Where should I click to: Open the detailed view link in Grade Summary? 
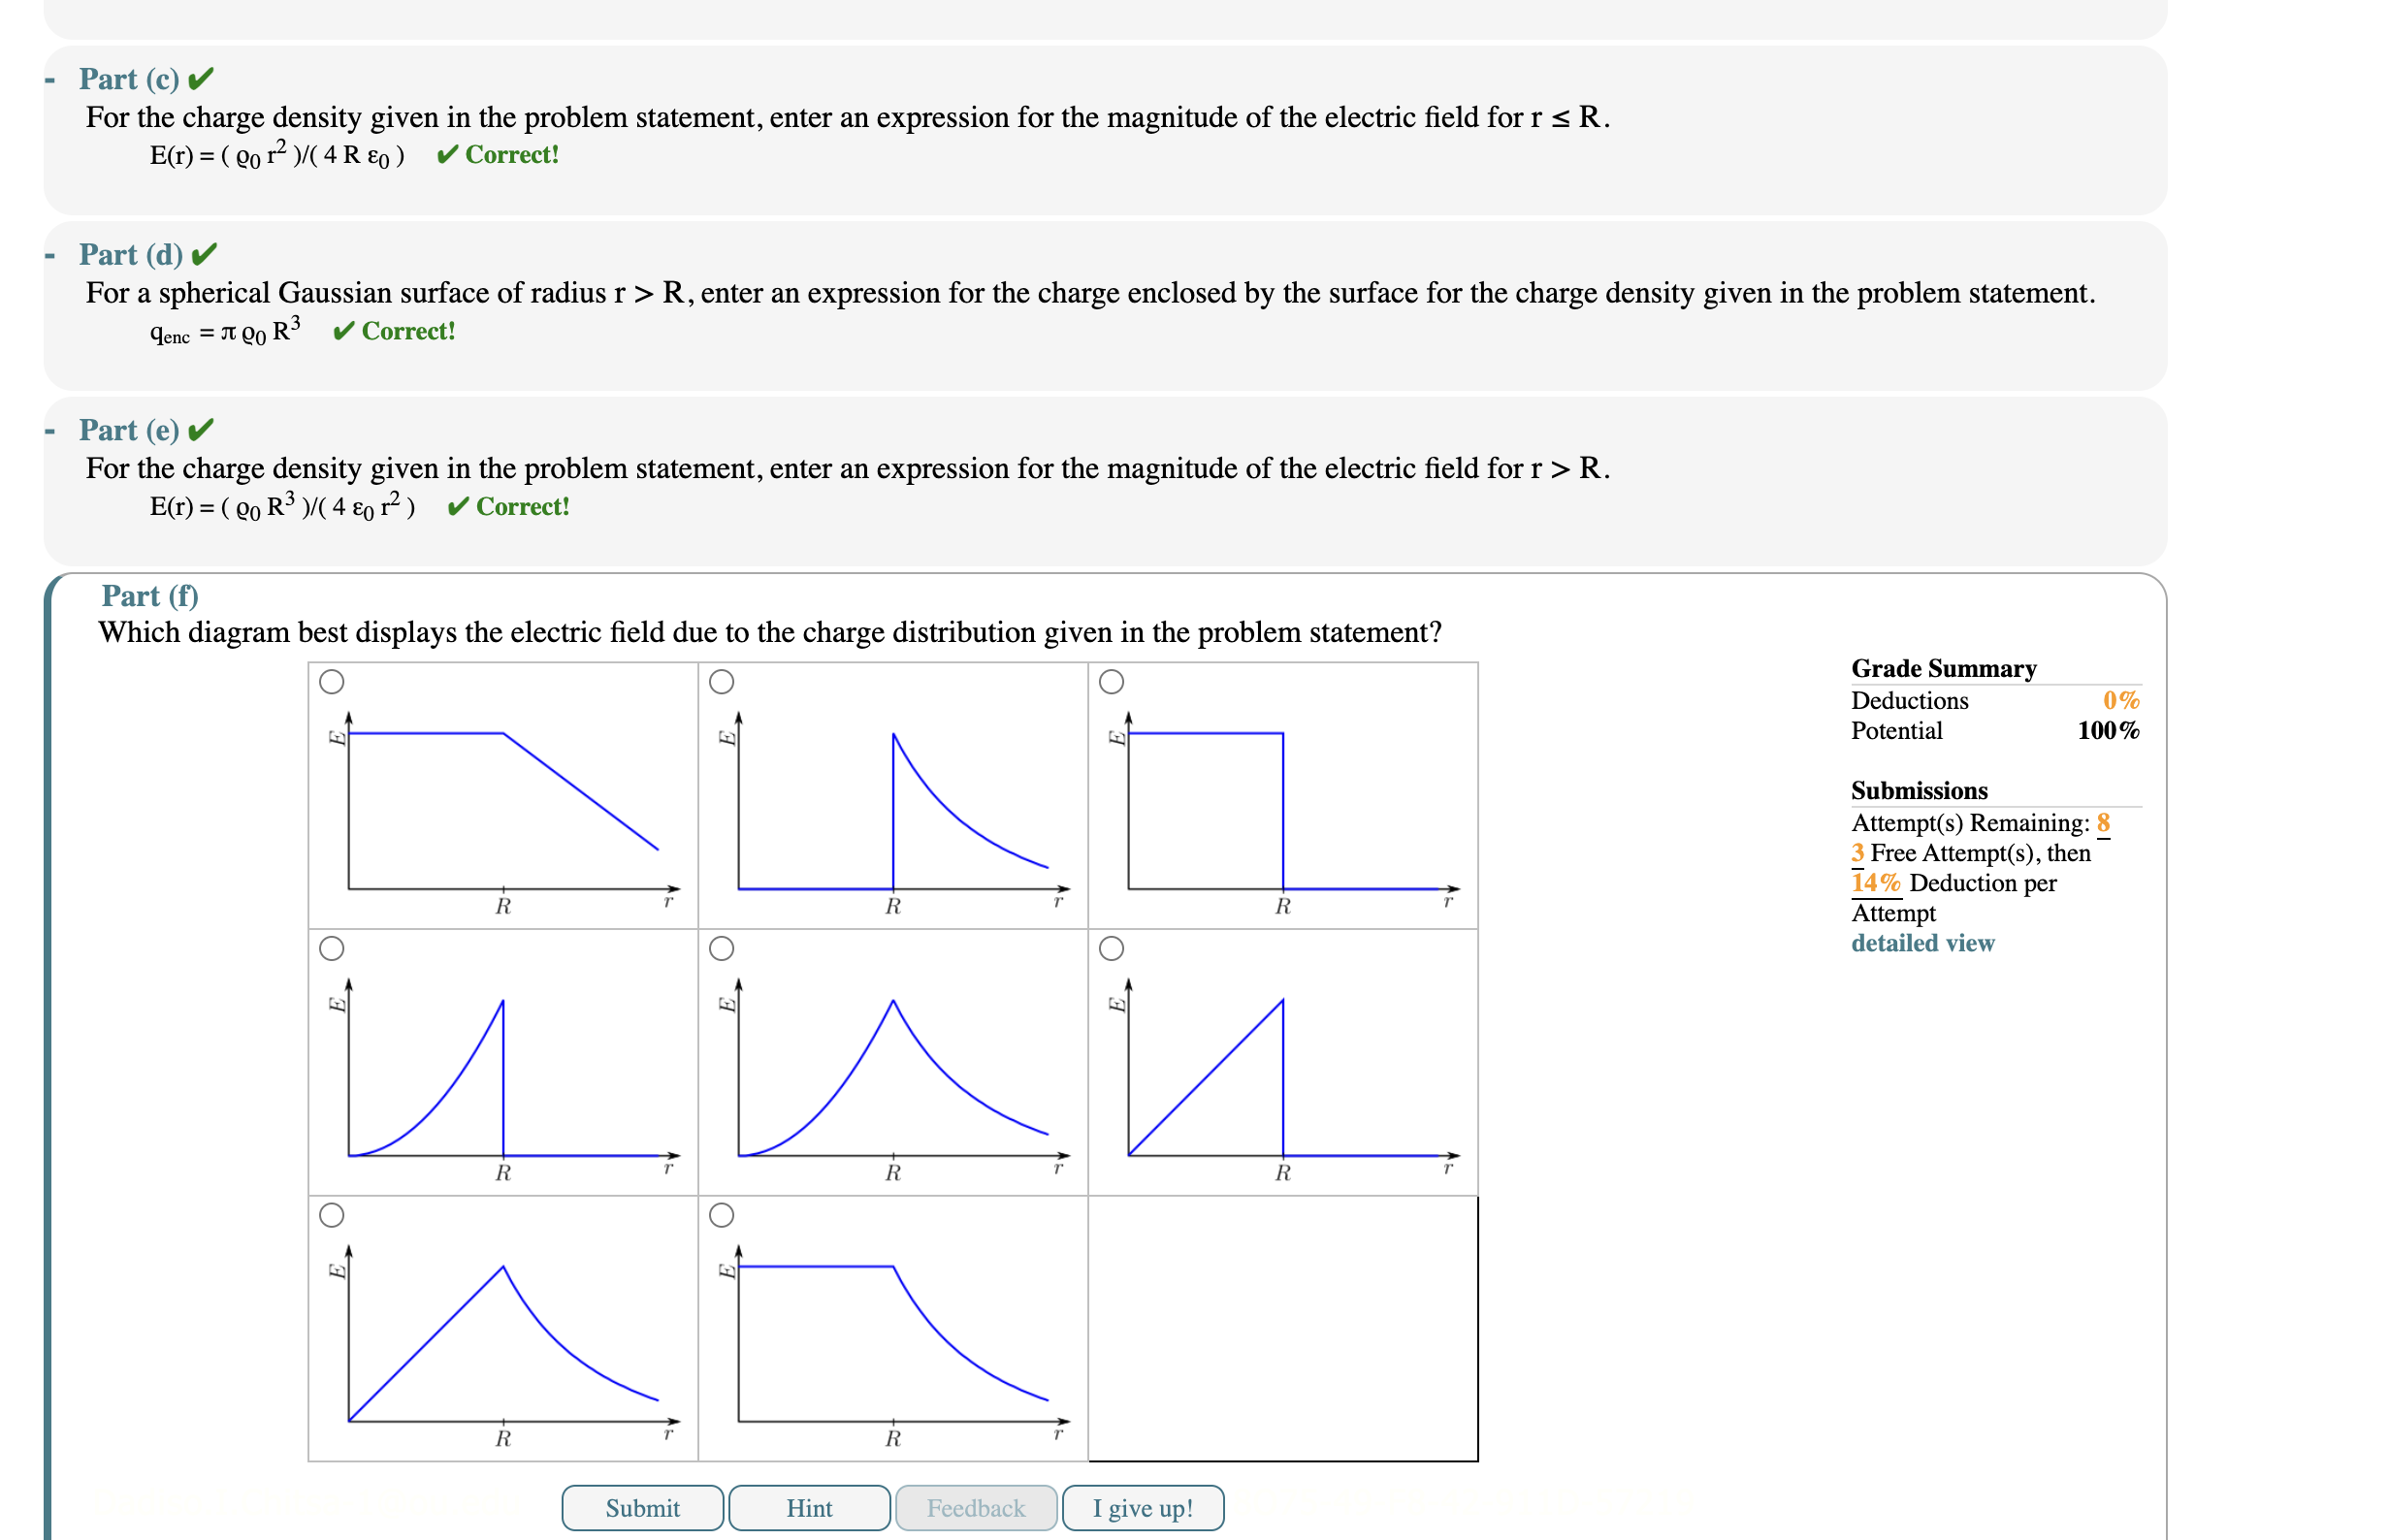(x=1922, y=943)
